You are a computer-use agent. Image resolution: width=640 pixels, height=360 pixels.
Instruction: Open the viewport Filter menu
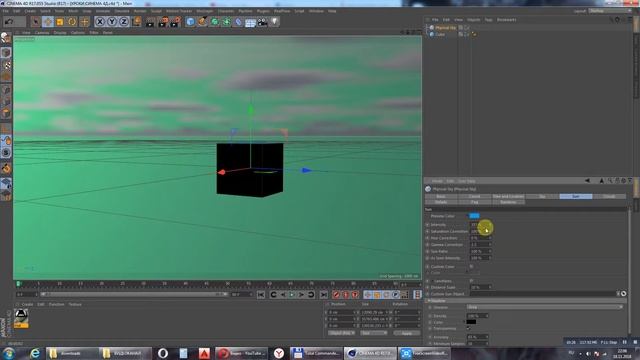coord(94,33)
